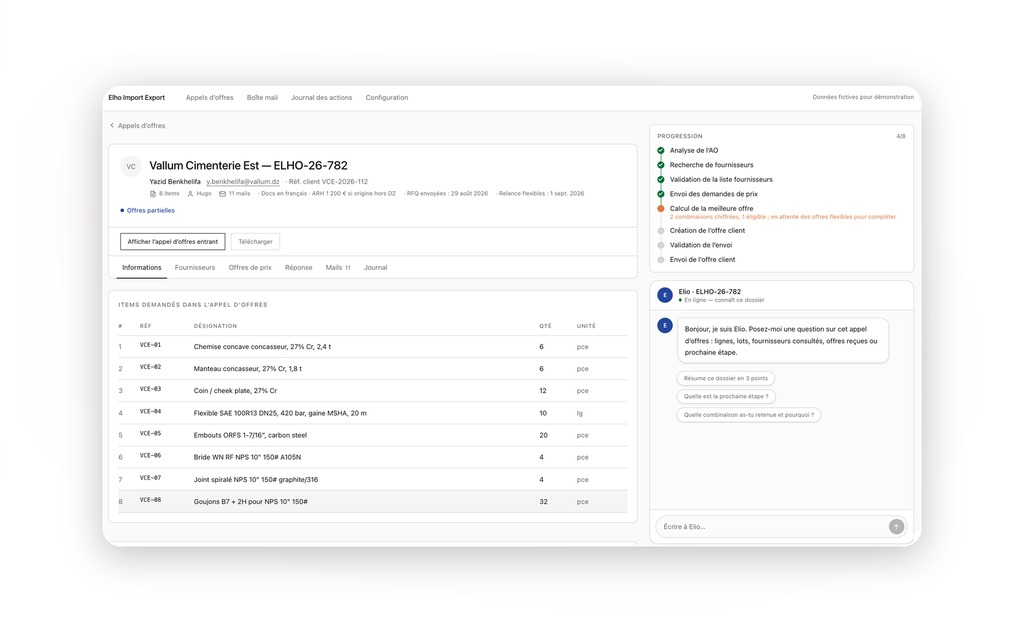1024x640 pixels.
Task: Click the grey dot for Envoi de l'offre client
Action: (661, 260)
